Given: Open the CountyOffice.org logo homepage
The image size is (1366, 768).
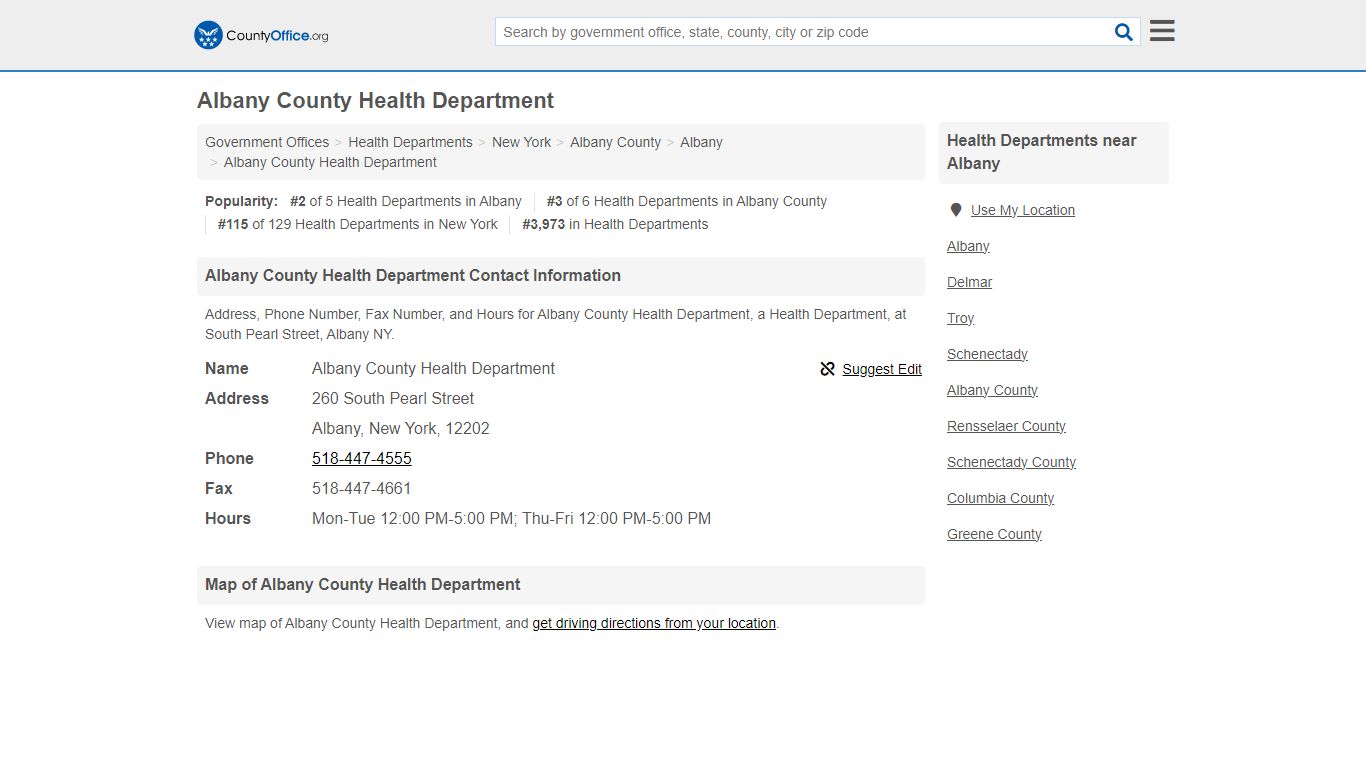Looking at the screenshot, I should (261, 35).
